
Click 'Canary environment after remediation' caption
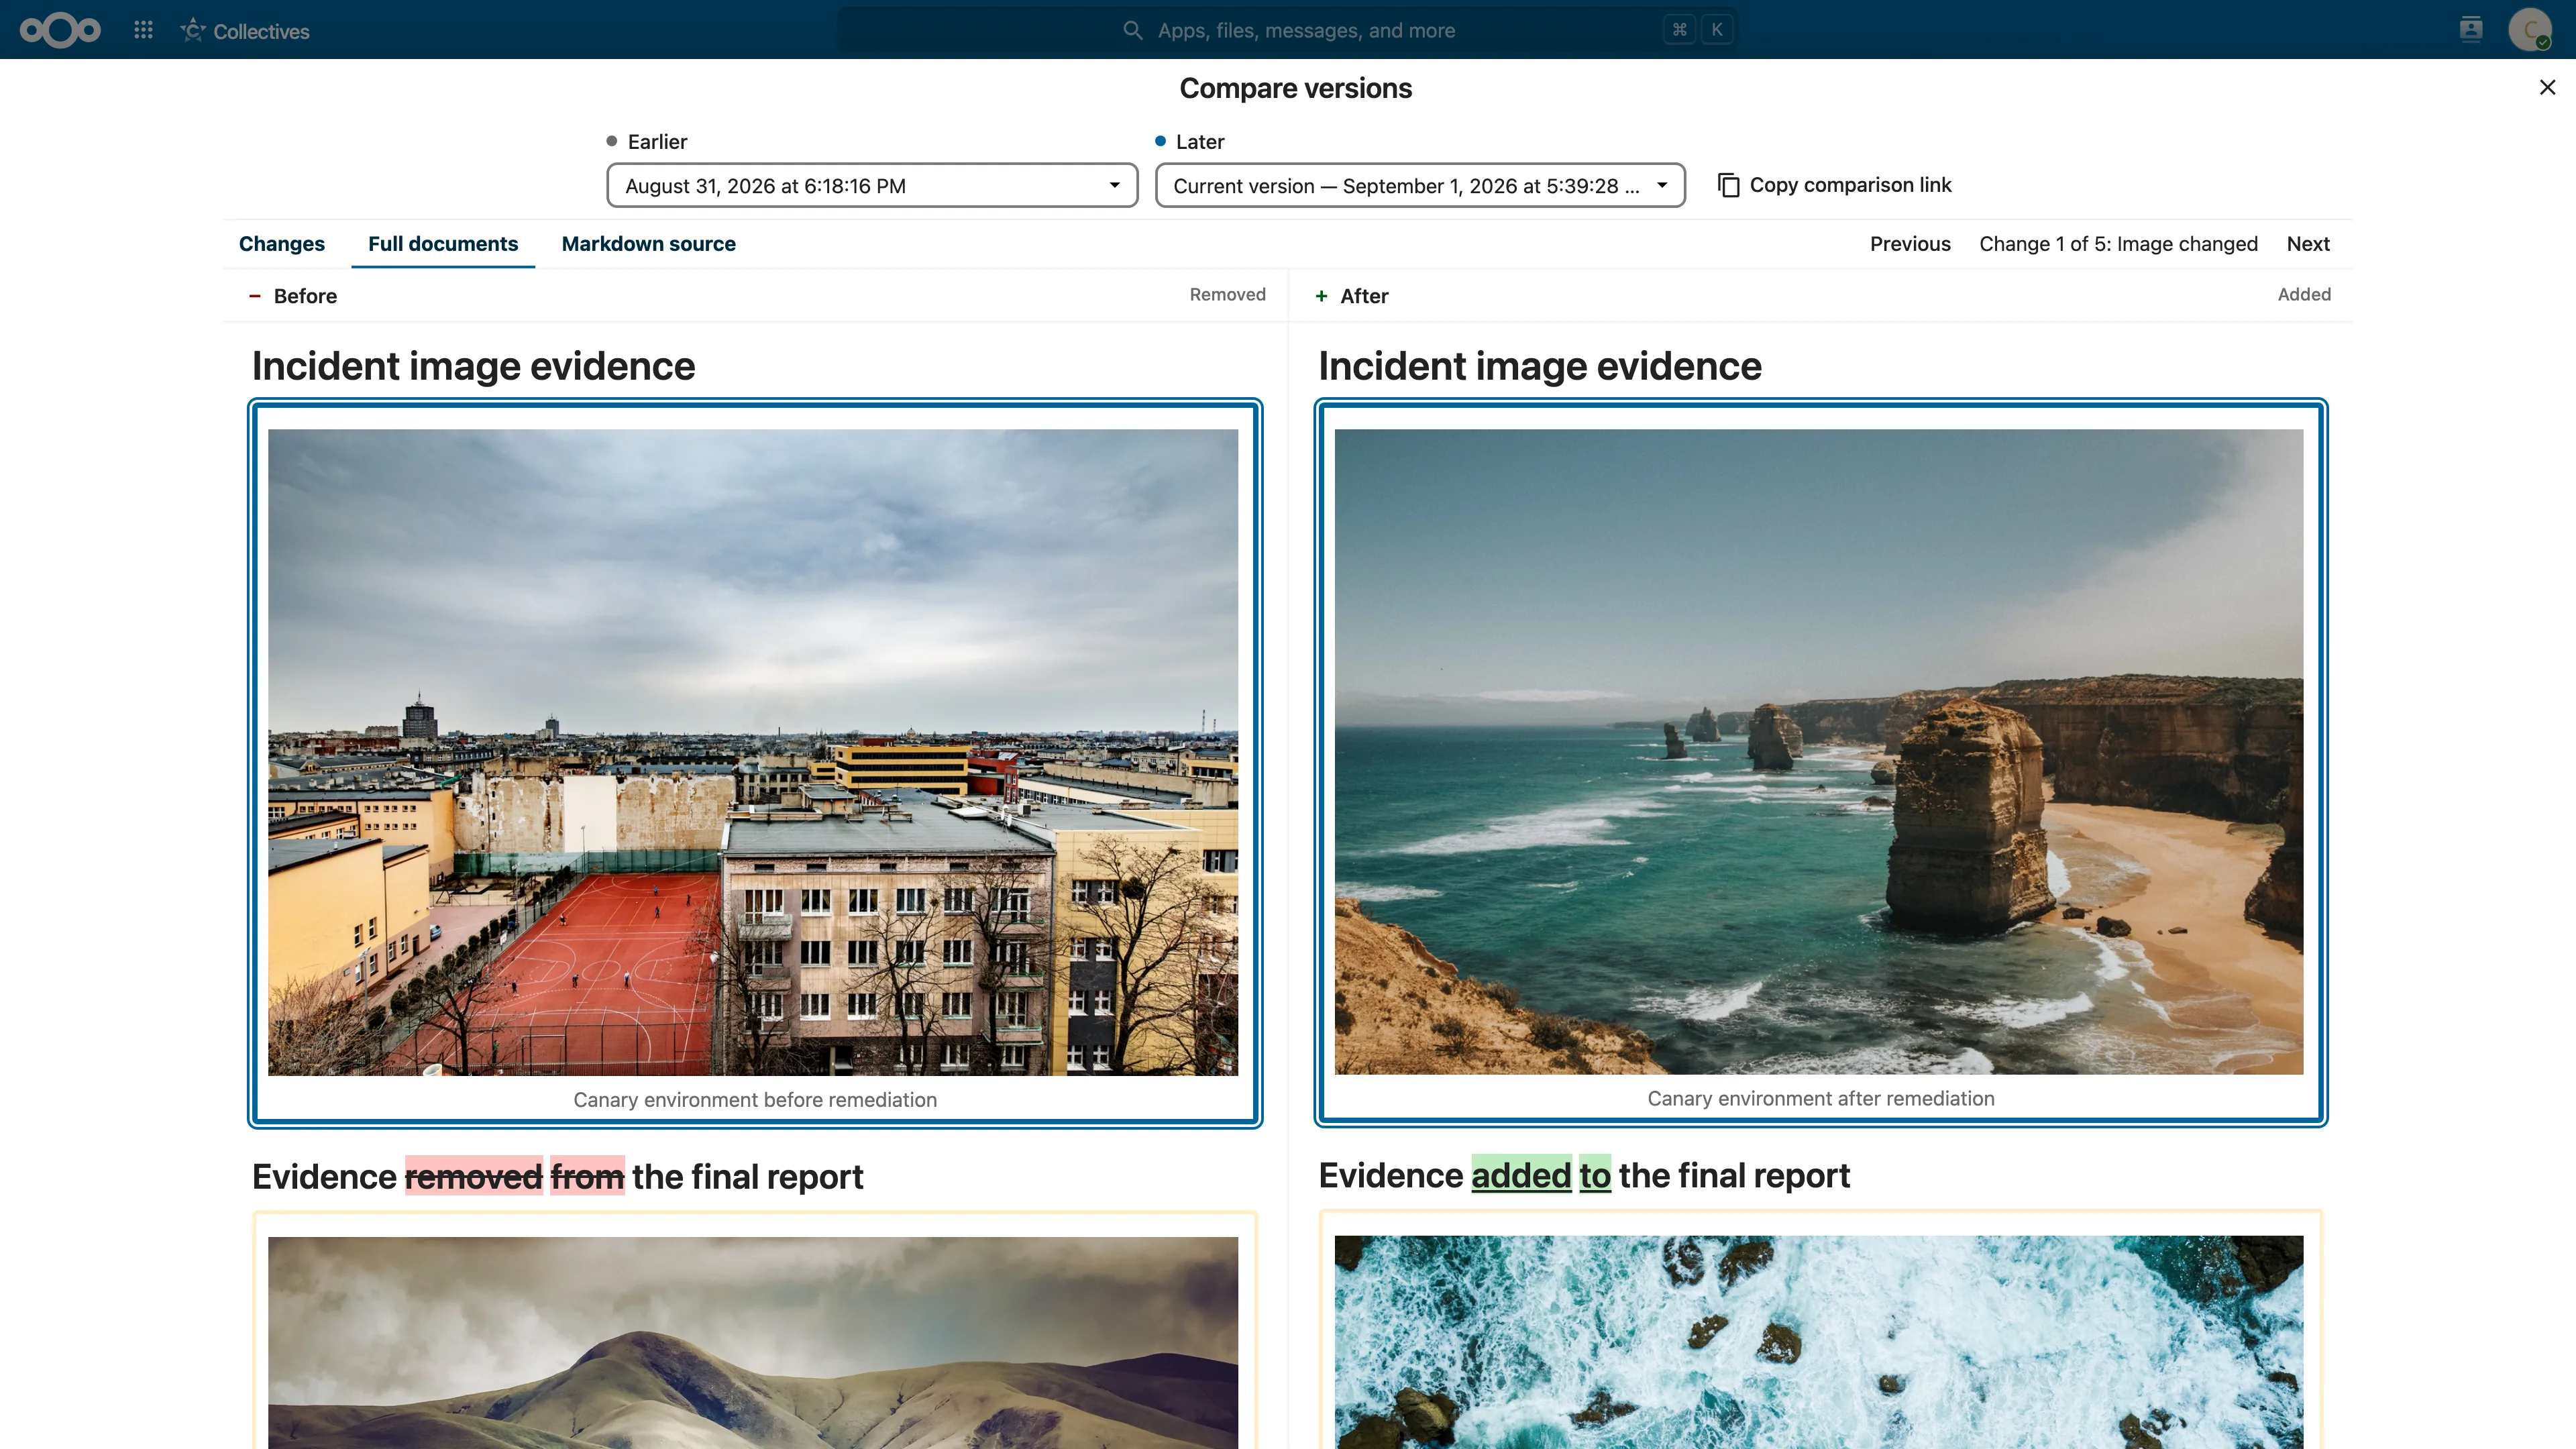coord(1821,1099)
